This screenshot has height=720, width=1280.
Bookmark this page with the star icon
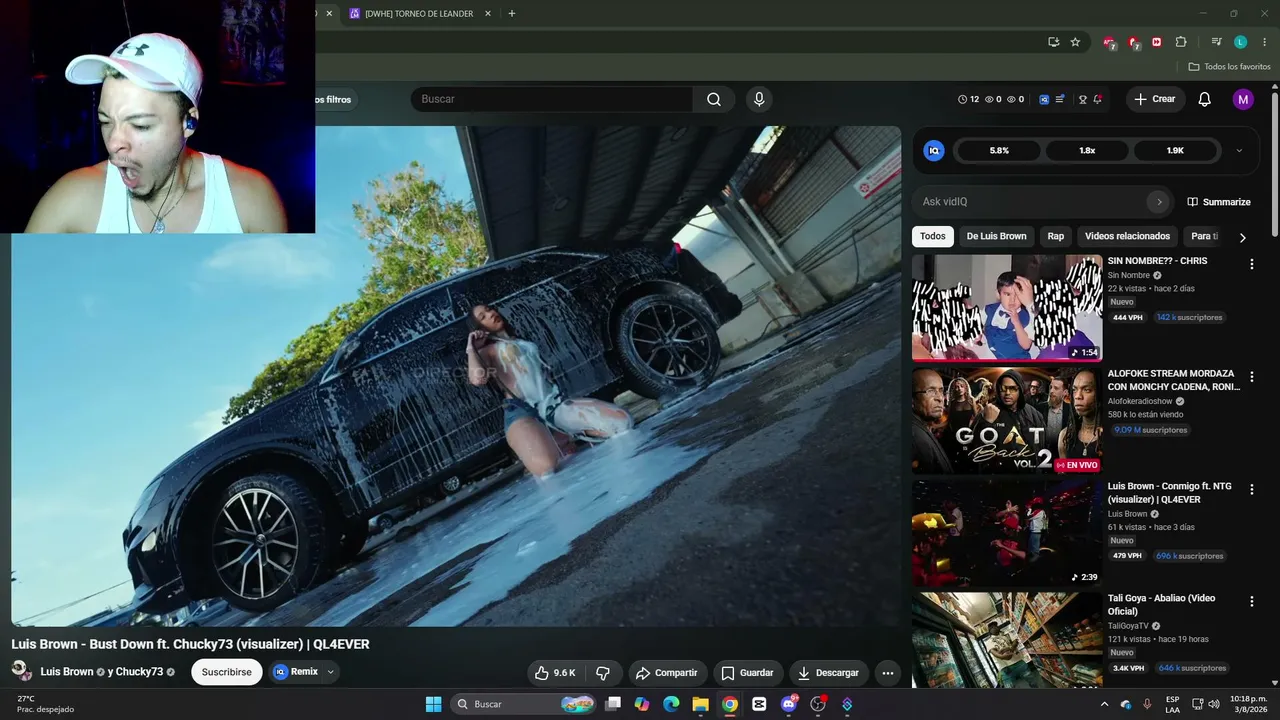coord(1075,42)
